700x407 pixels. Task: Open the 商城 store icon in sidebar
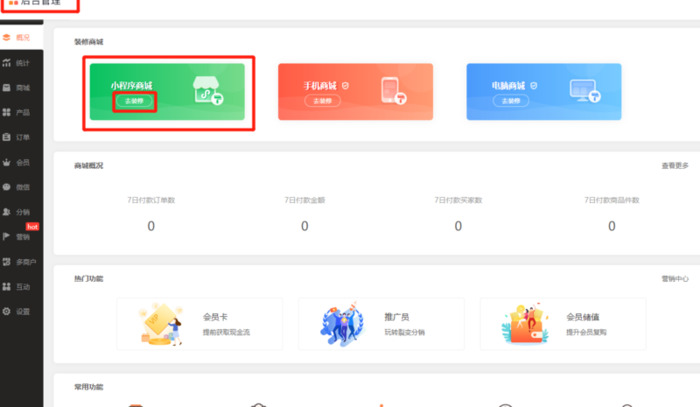pyautogui.click(x=6, y=88)
